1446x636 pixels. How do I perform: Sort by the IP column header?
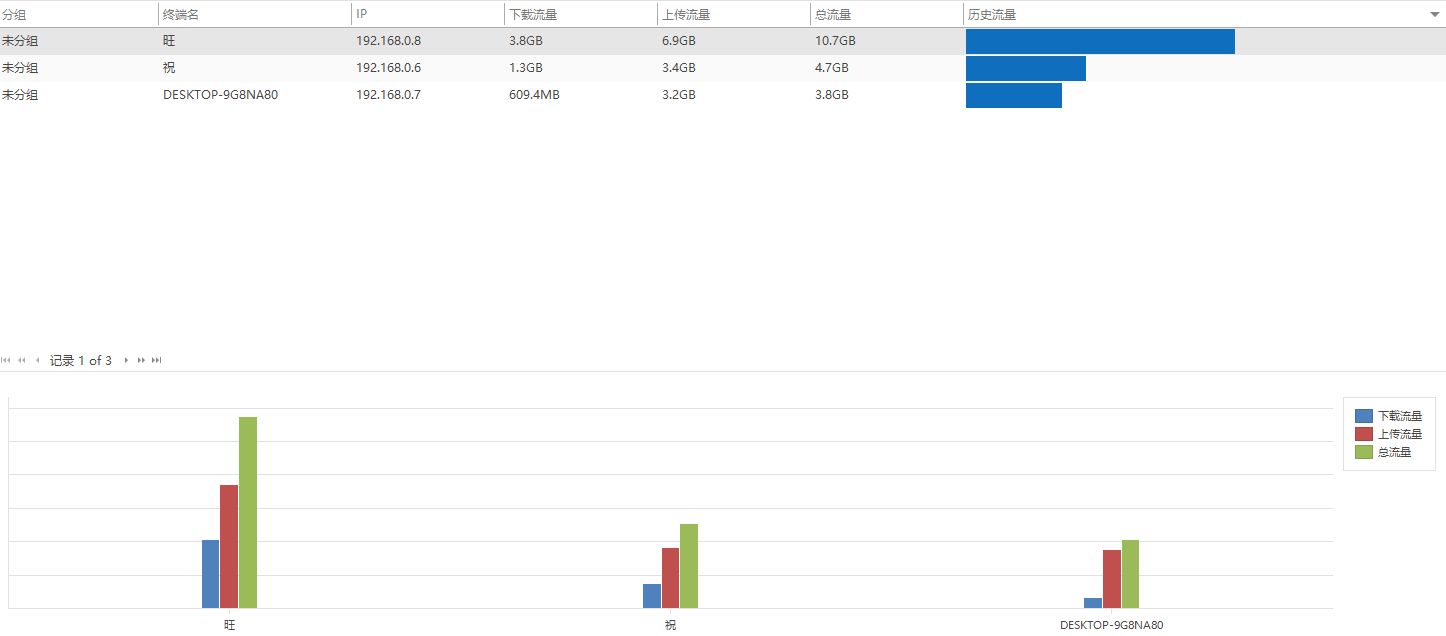428,15
